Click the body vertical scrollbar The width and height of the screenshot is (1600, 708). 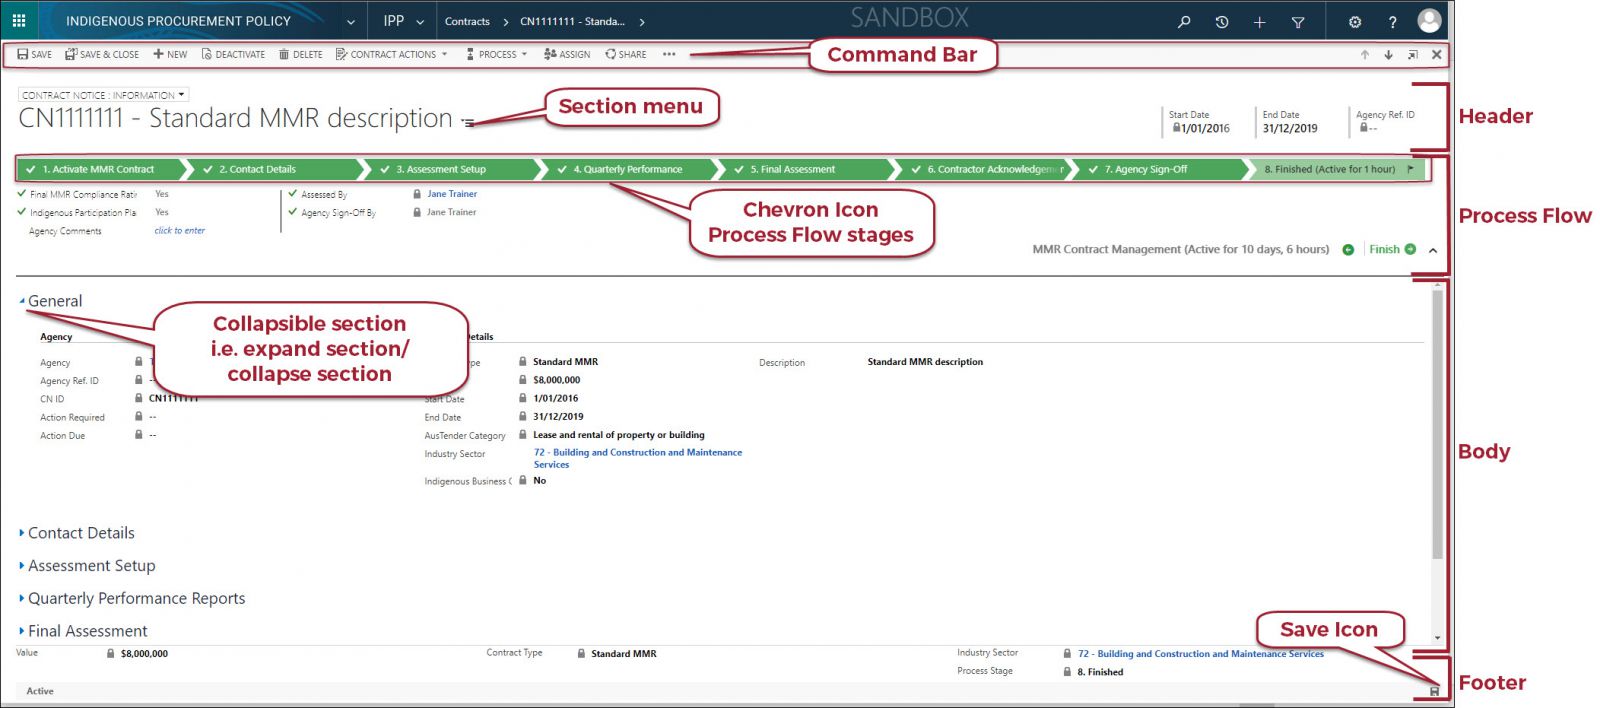(x=1438, y=423)
